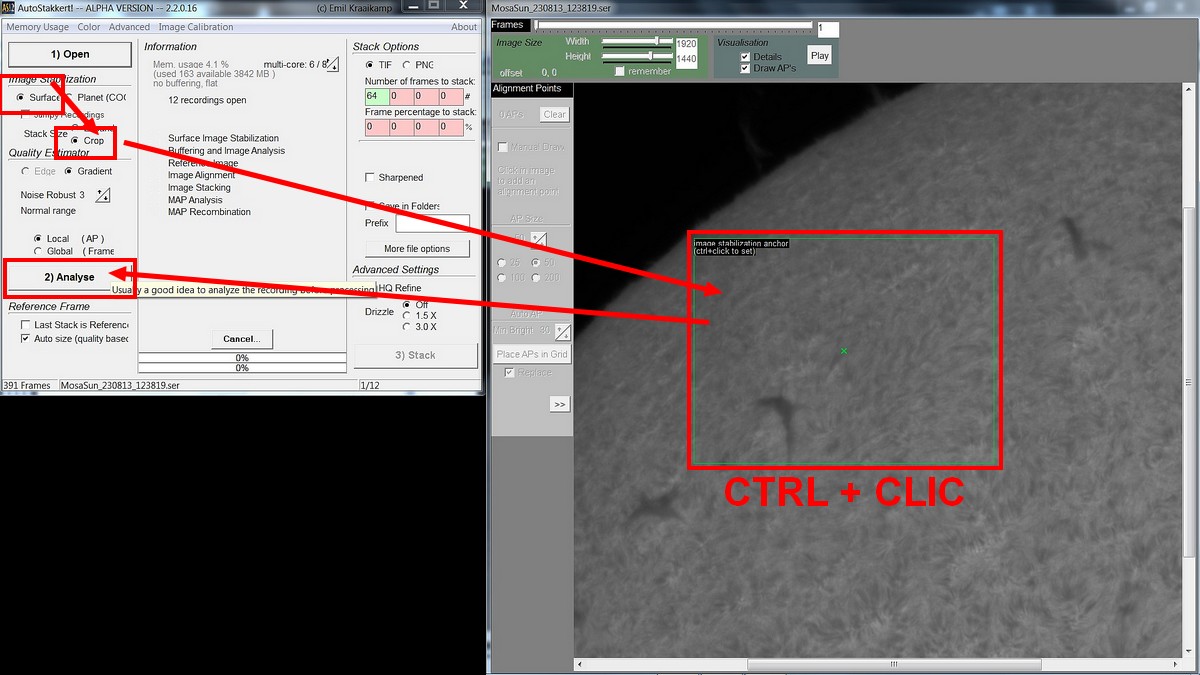Toggle Last Stack is Reference checkbox
1200x675 pixels.
(26, 325)
